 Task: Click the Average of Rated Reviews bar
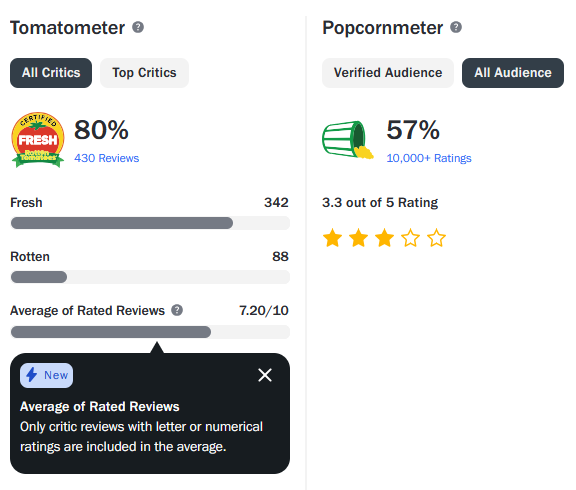tap(150, 332)
